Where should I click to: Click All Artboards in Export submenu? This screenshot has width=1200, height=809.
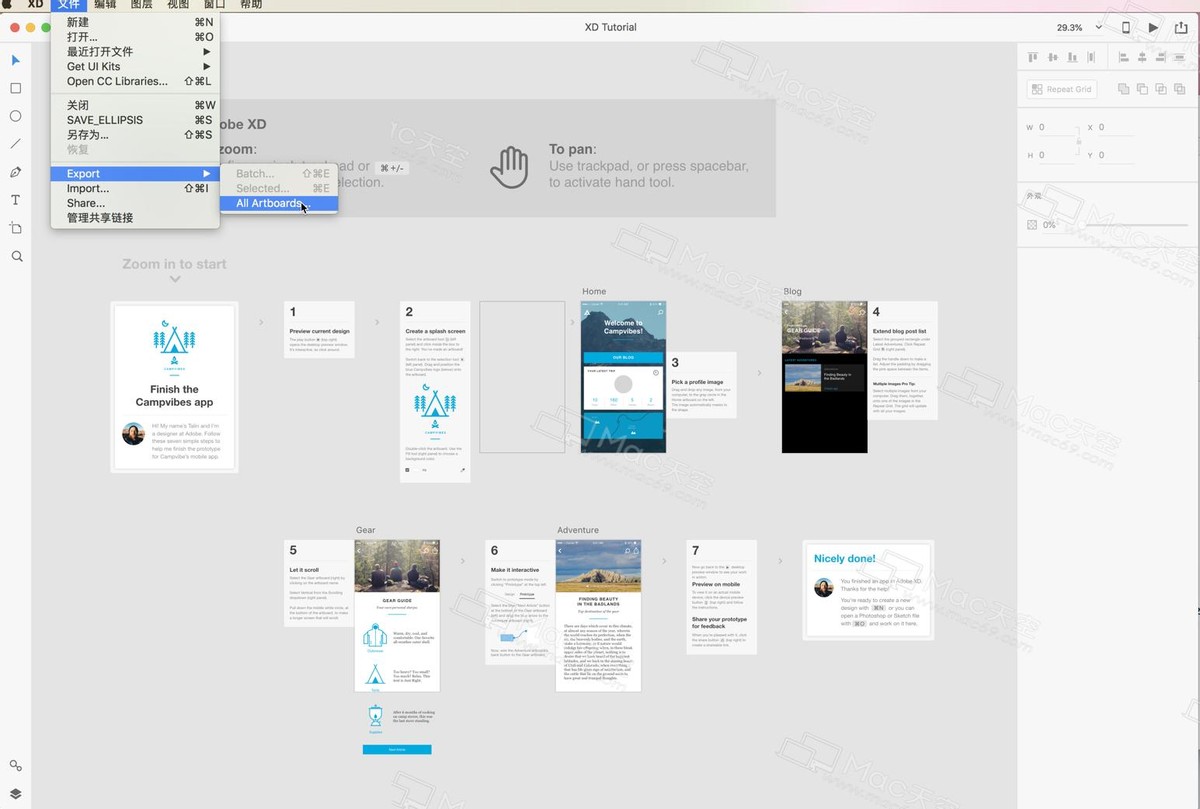273,204
